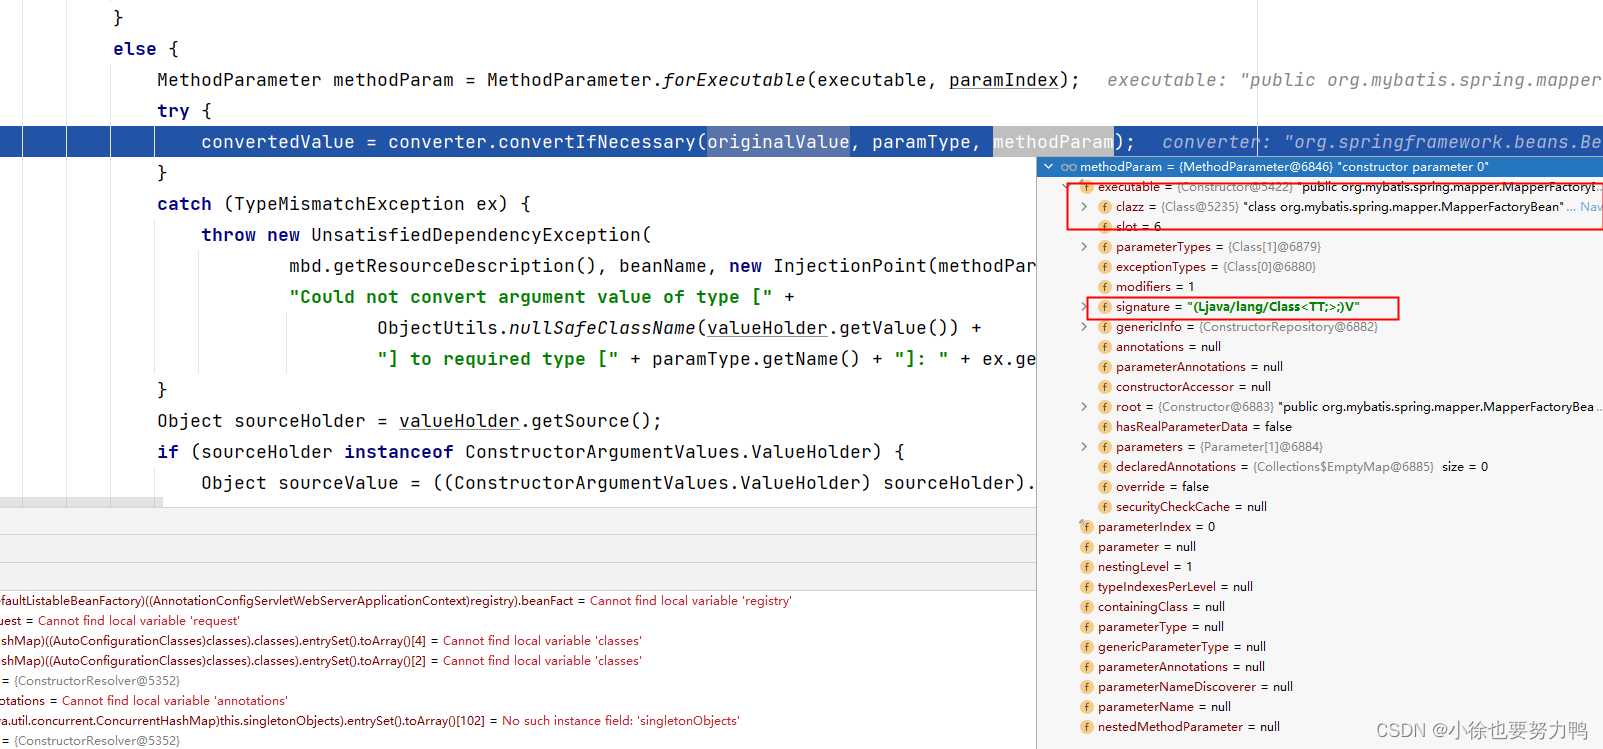
Task: Select watch error 'Cannot find local variable 'request''
Action: [x=139, y=621]
